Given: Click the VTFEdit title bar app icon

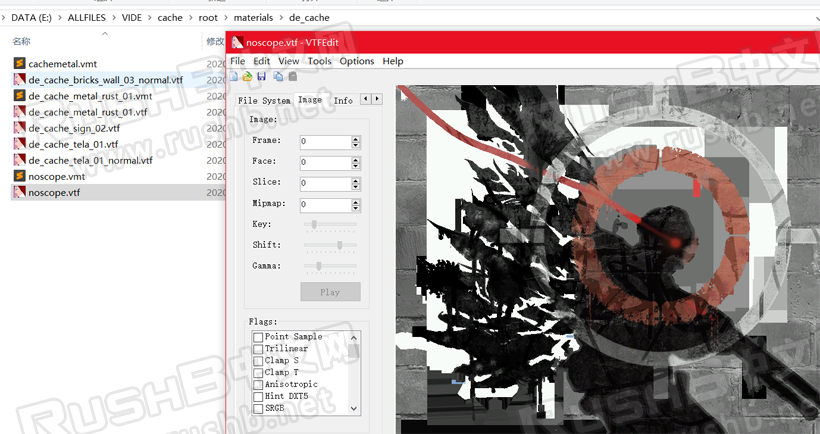Looking at the screenshot, I should [x=236, y=43].
